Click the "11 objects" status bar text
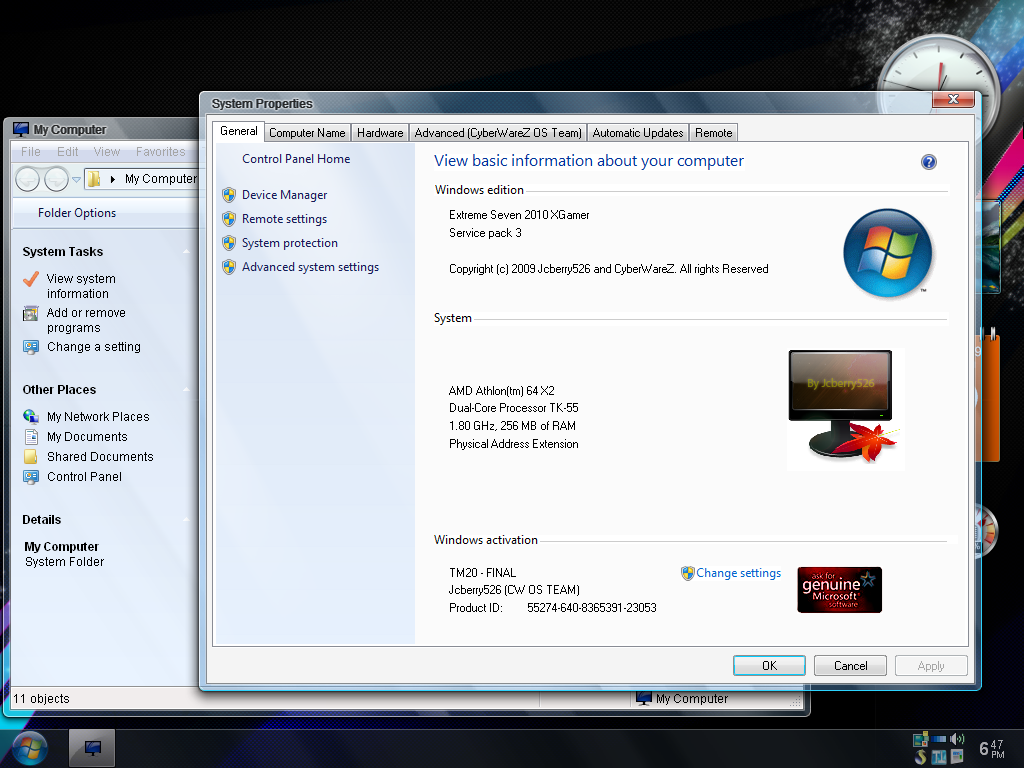 [41, 699]
